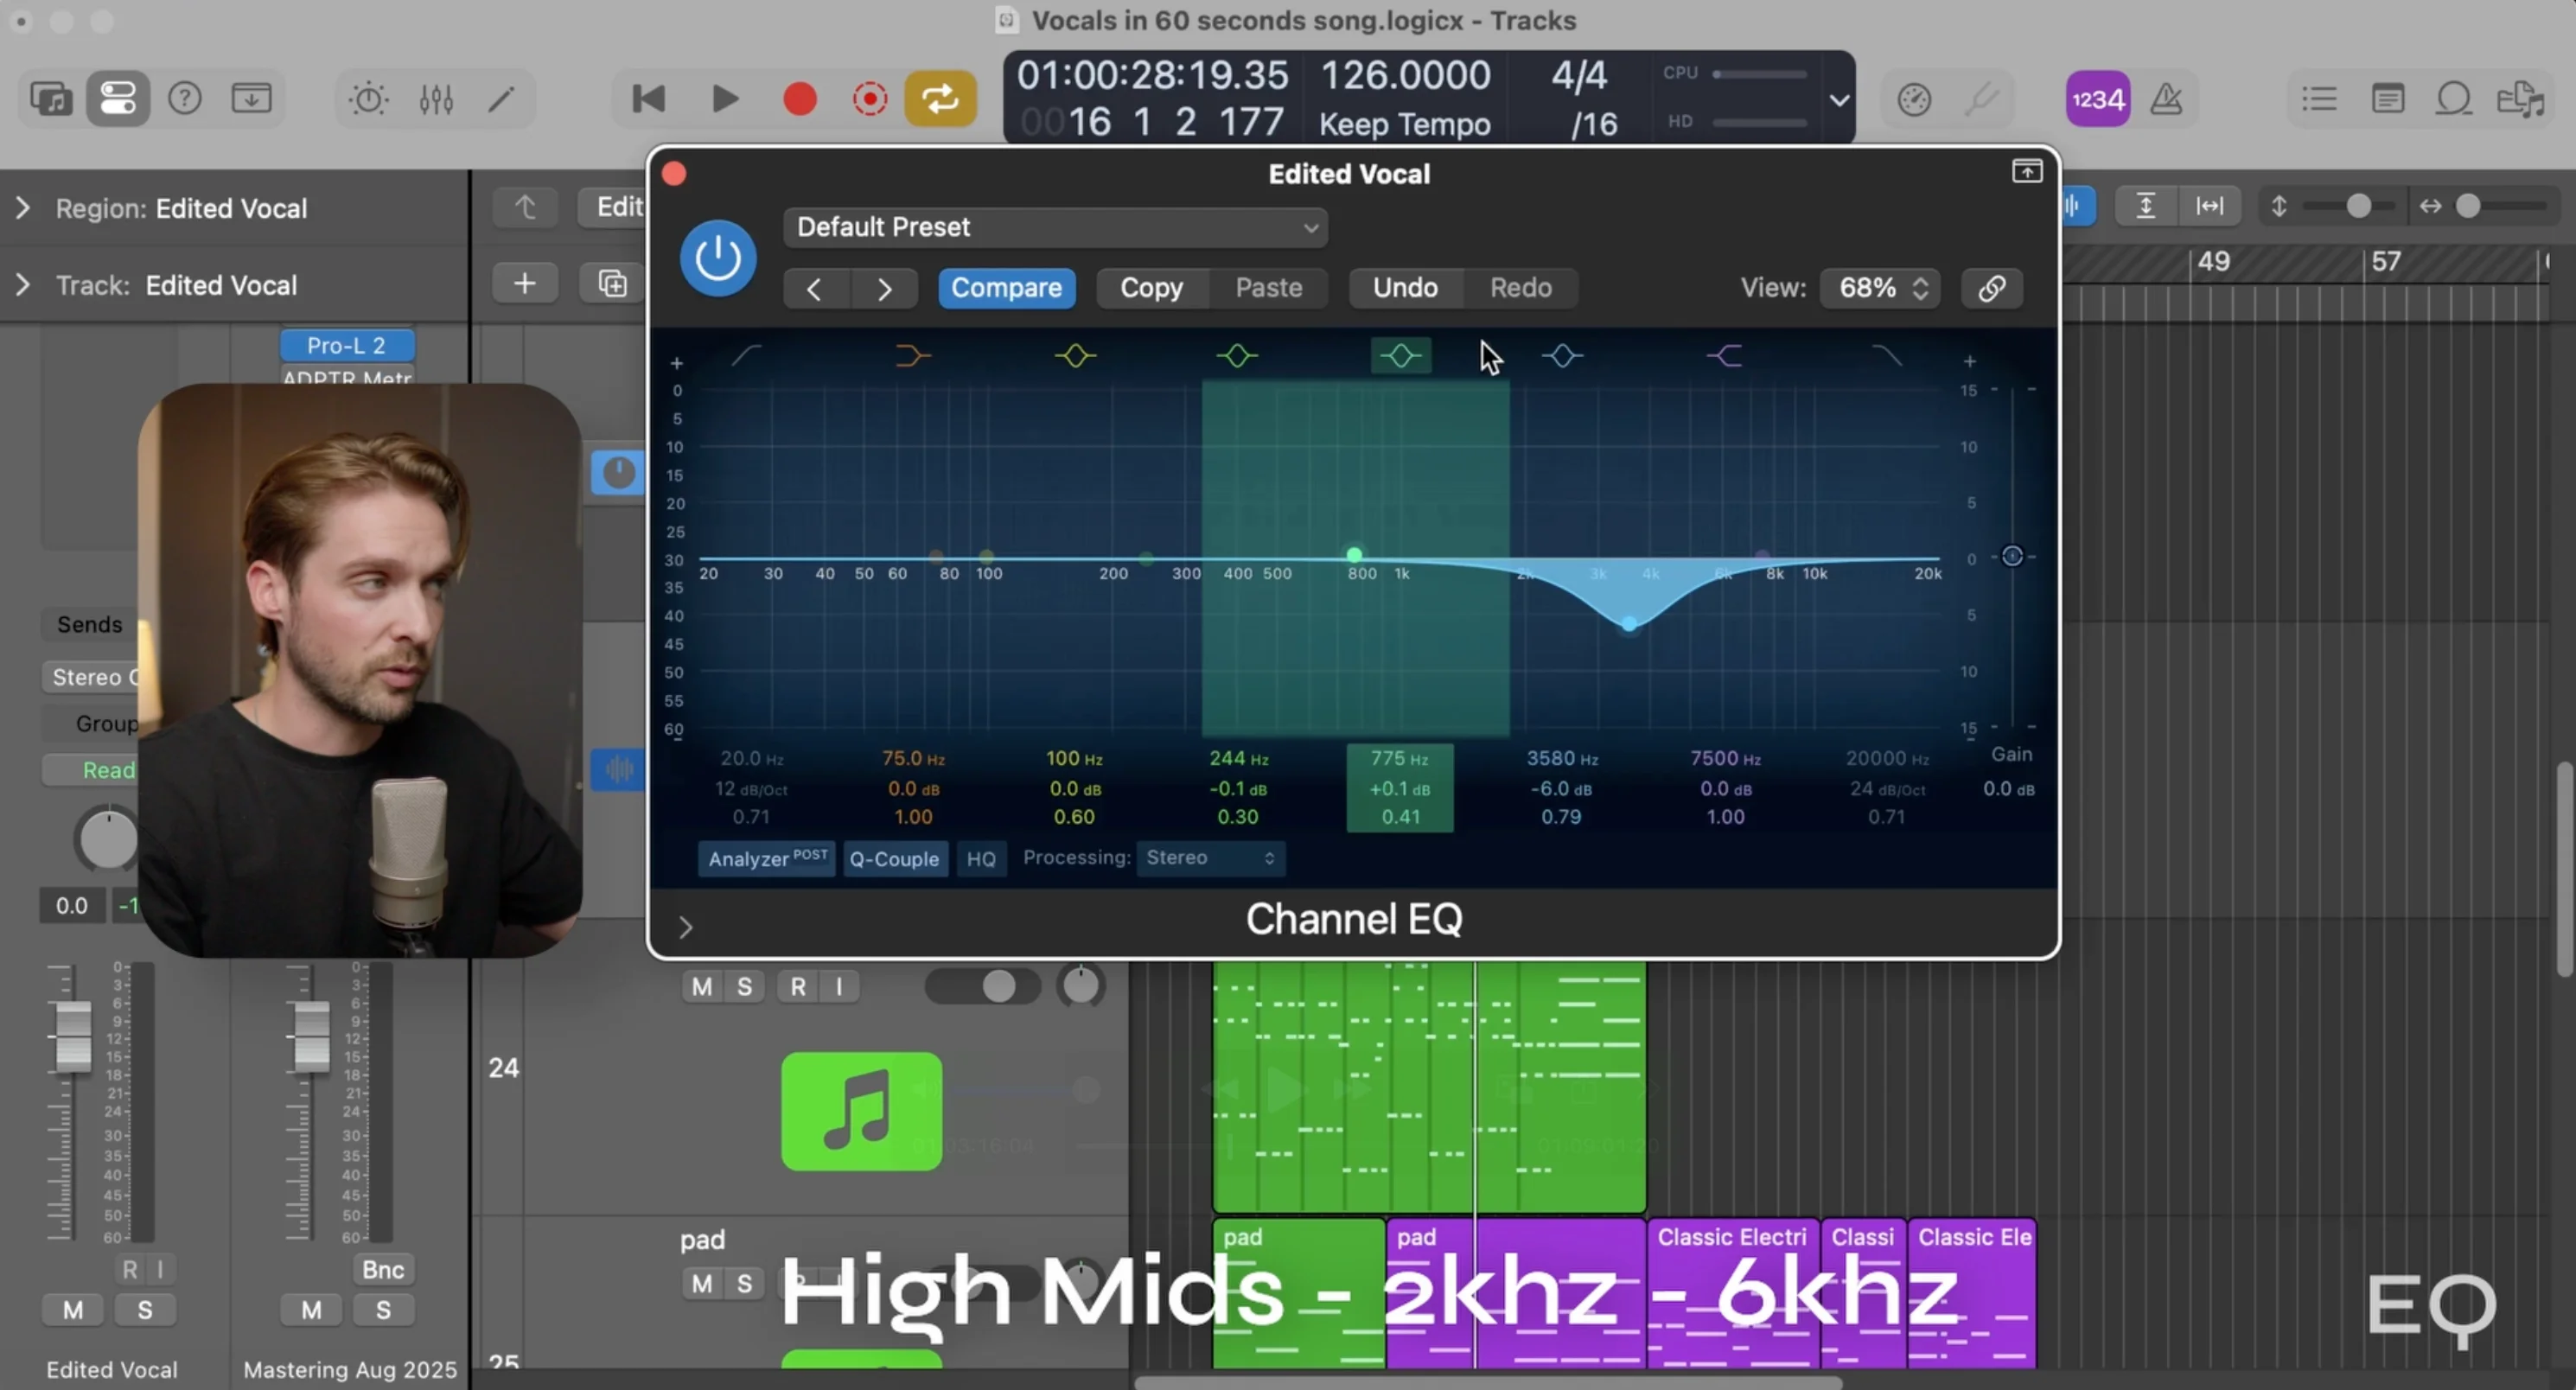Click the Metronome icon

2165,98
